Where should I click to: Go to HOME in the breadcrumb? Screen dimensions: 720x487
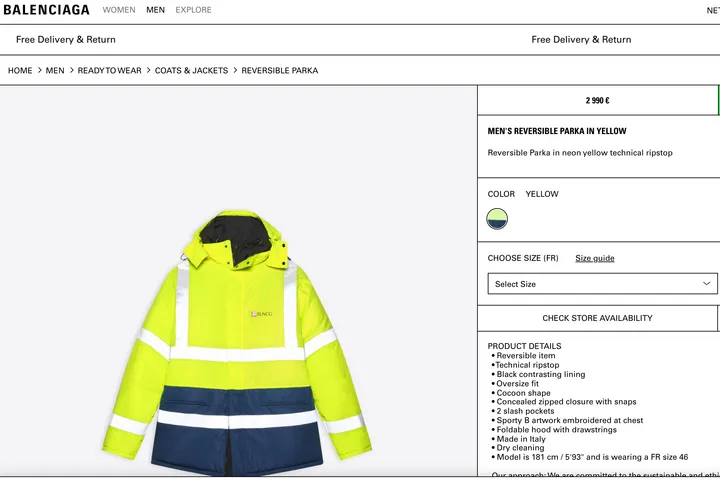20,71
